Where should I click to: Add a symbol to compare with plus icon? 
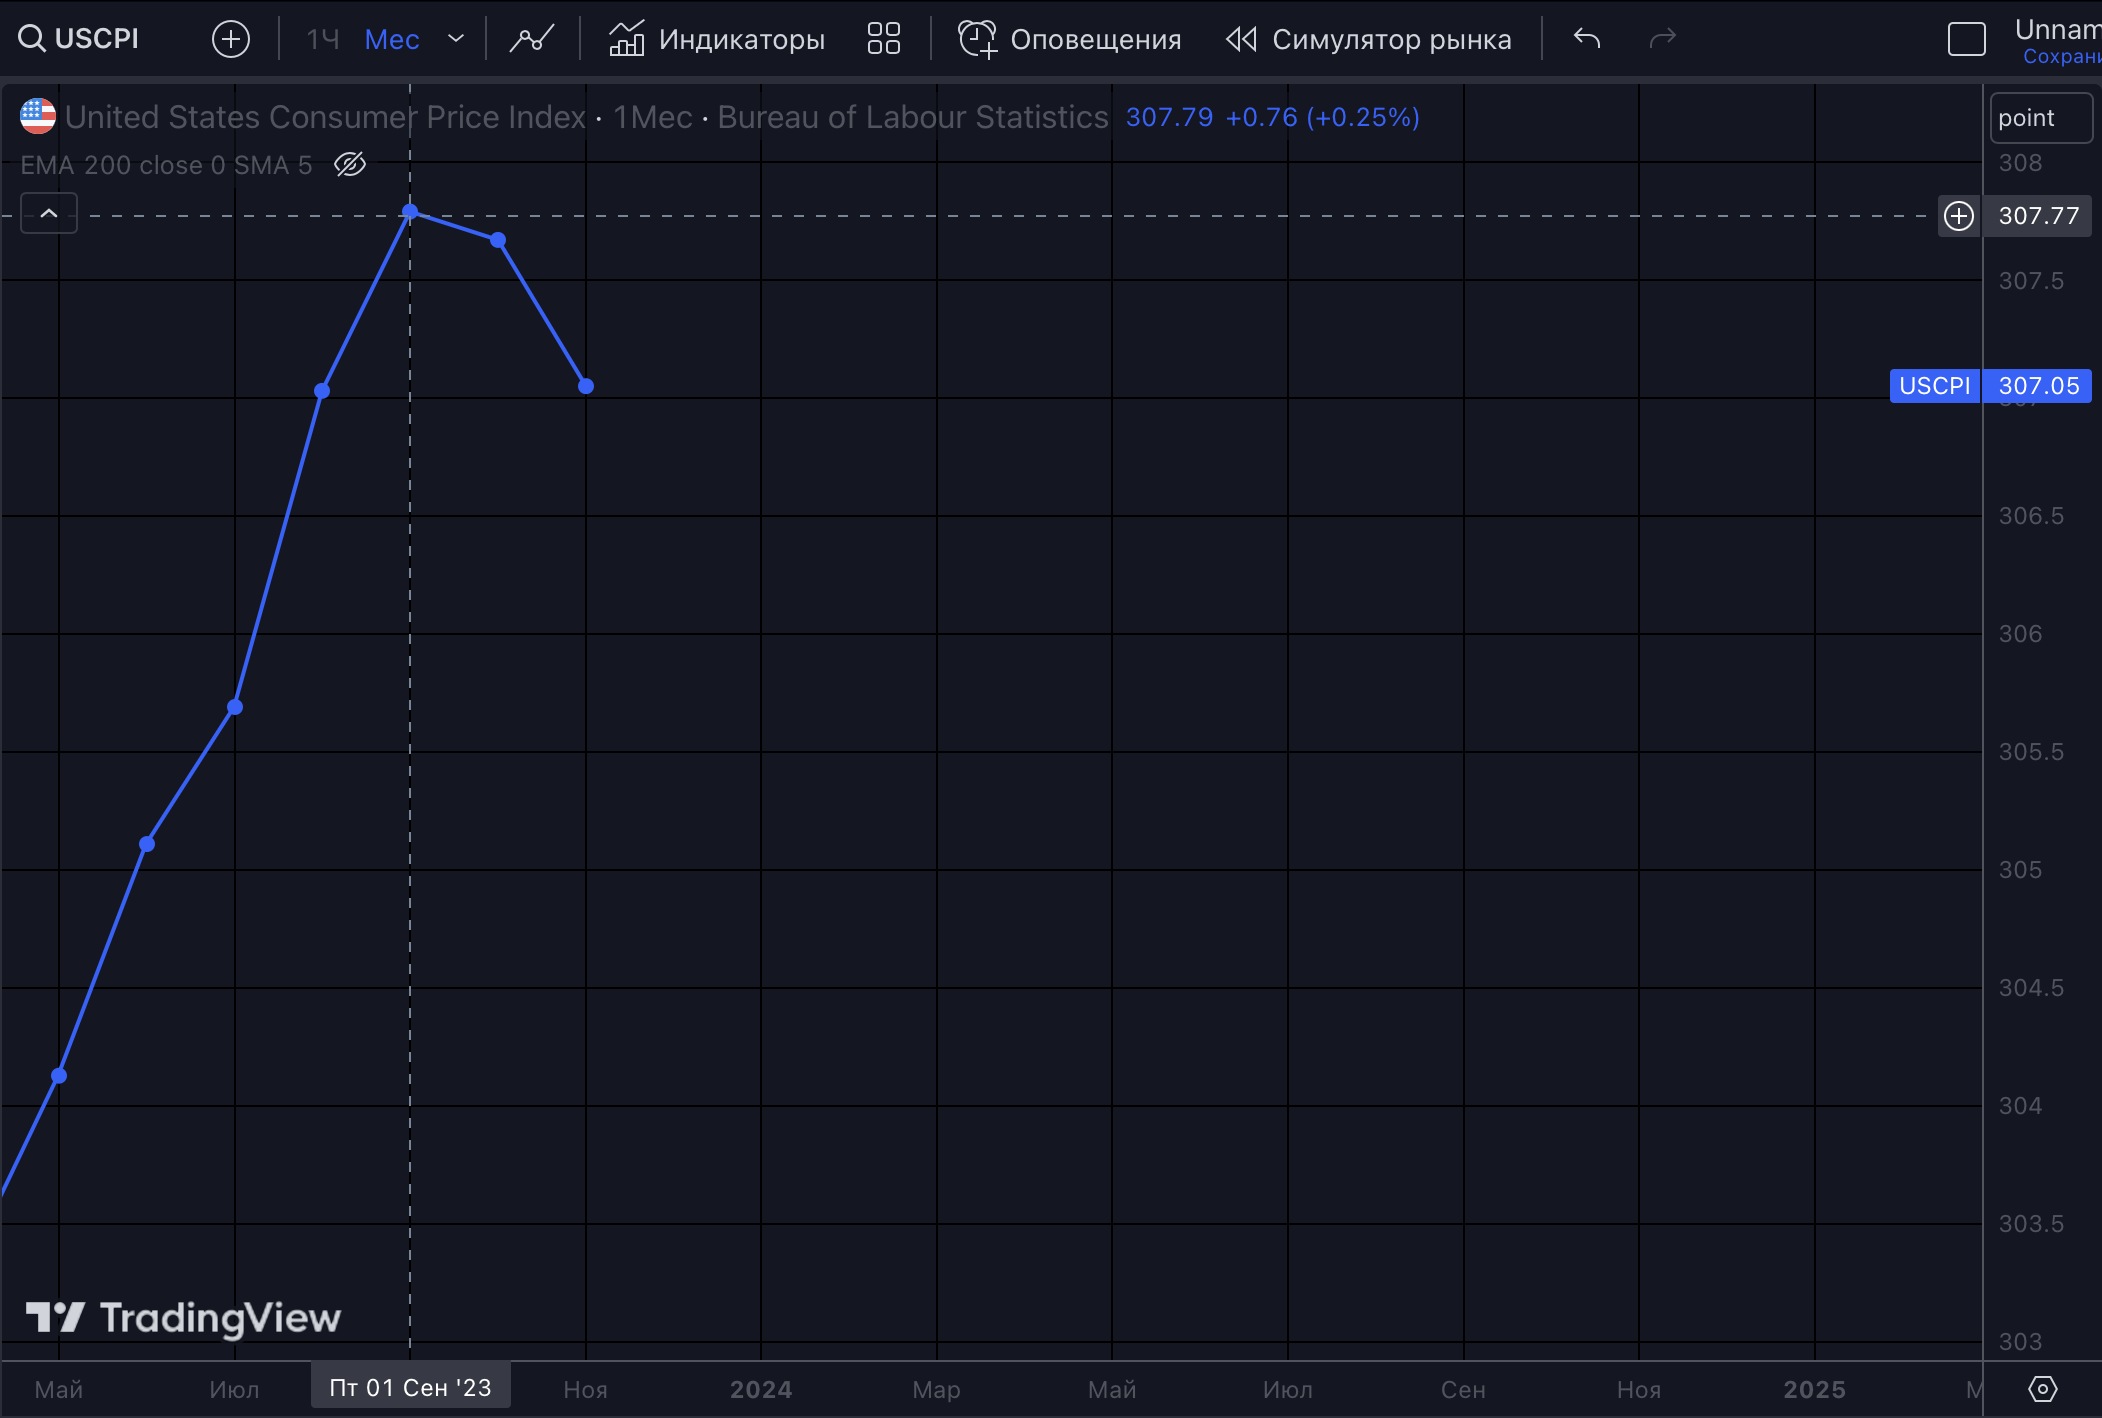click(231, 39)
